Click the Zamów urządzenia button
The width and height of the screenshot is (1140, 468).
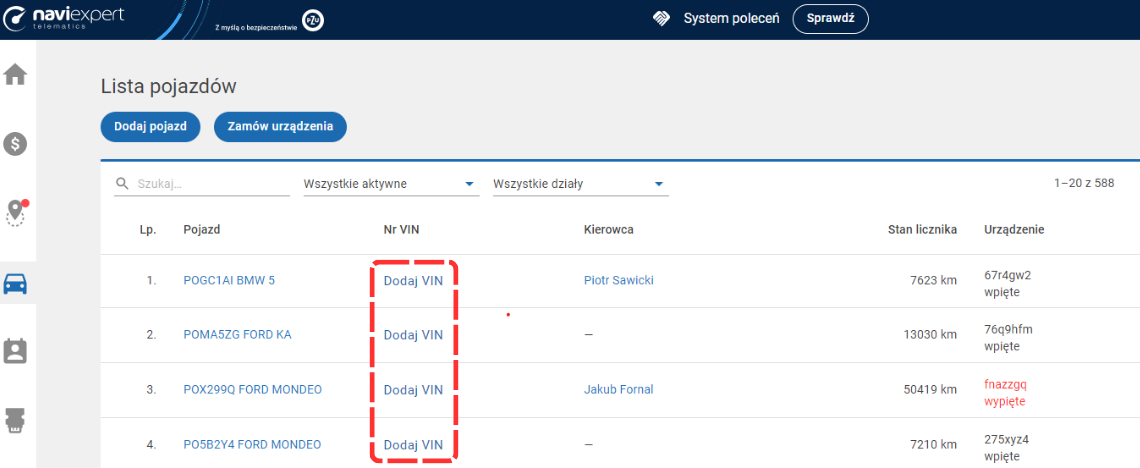click(280, 127)
